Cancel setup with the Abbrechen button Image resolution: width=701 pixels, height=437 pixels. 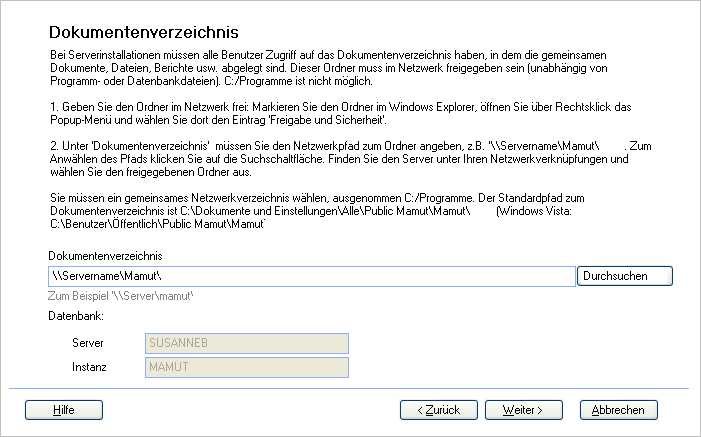point(619,410)
